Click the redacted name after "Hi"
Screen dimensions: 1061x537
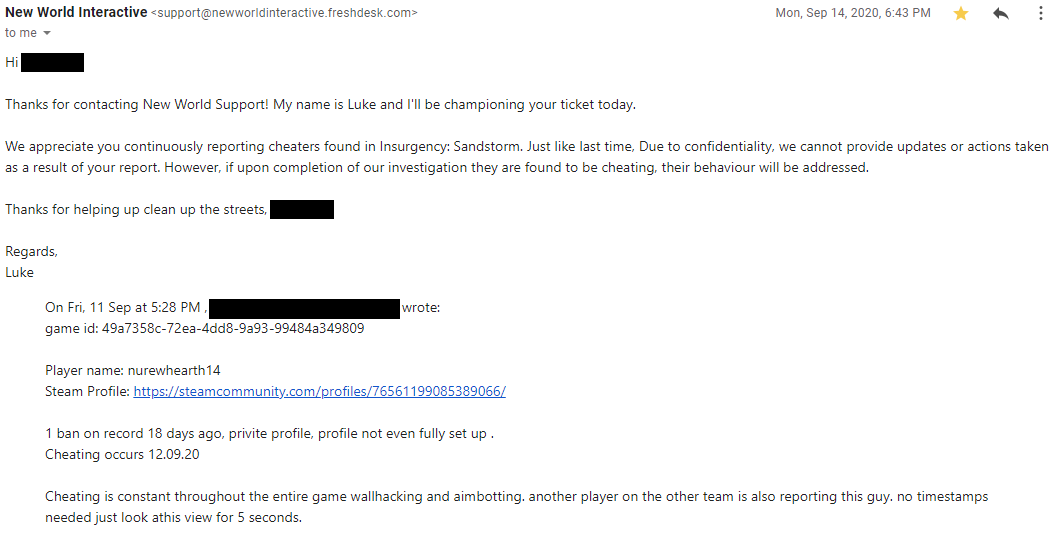tap(52, 62)
